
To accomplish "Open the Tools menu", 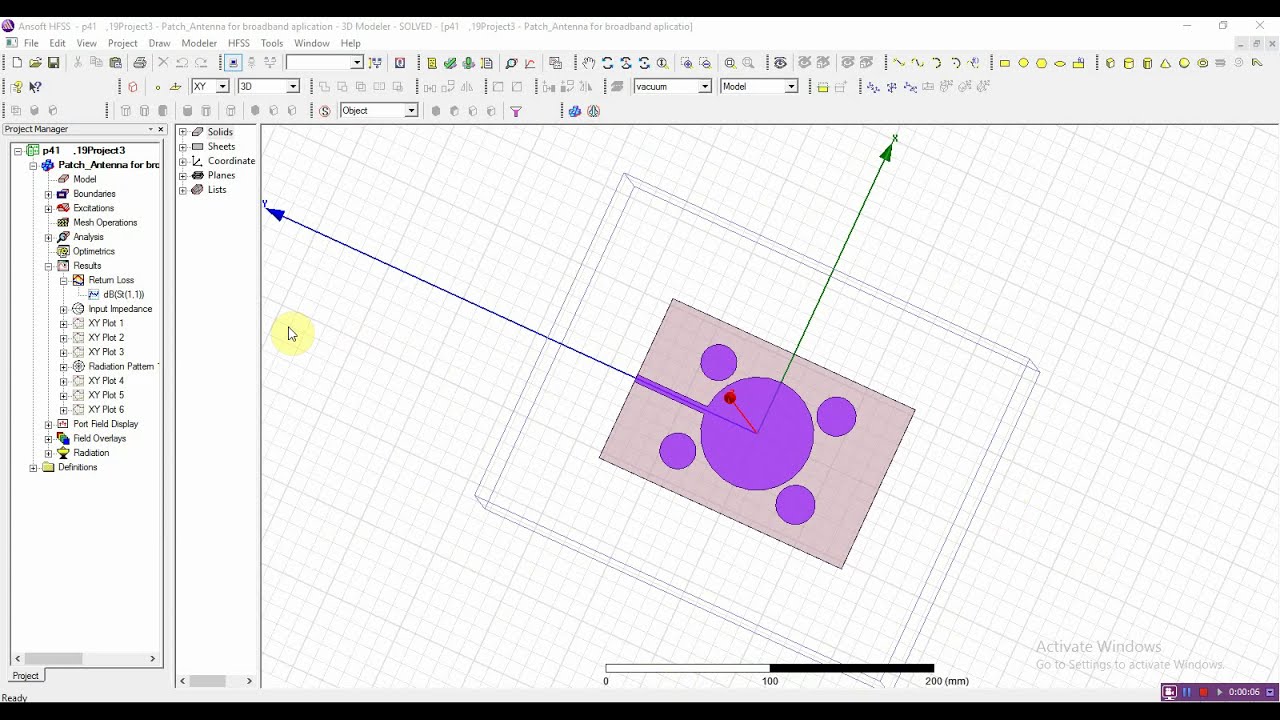I will pyautogui.click(x=272, y=43).
